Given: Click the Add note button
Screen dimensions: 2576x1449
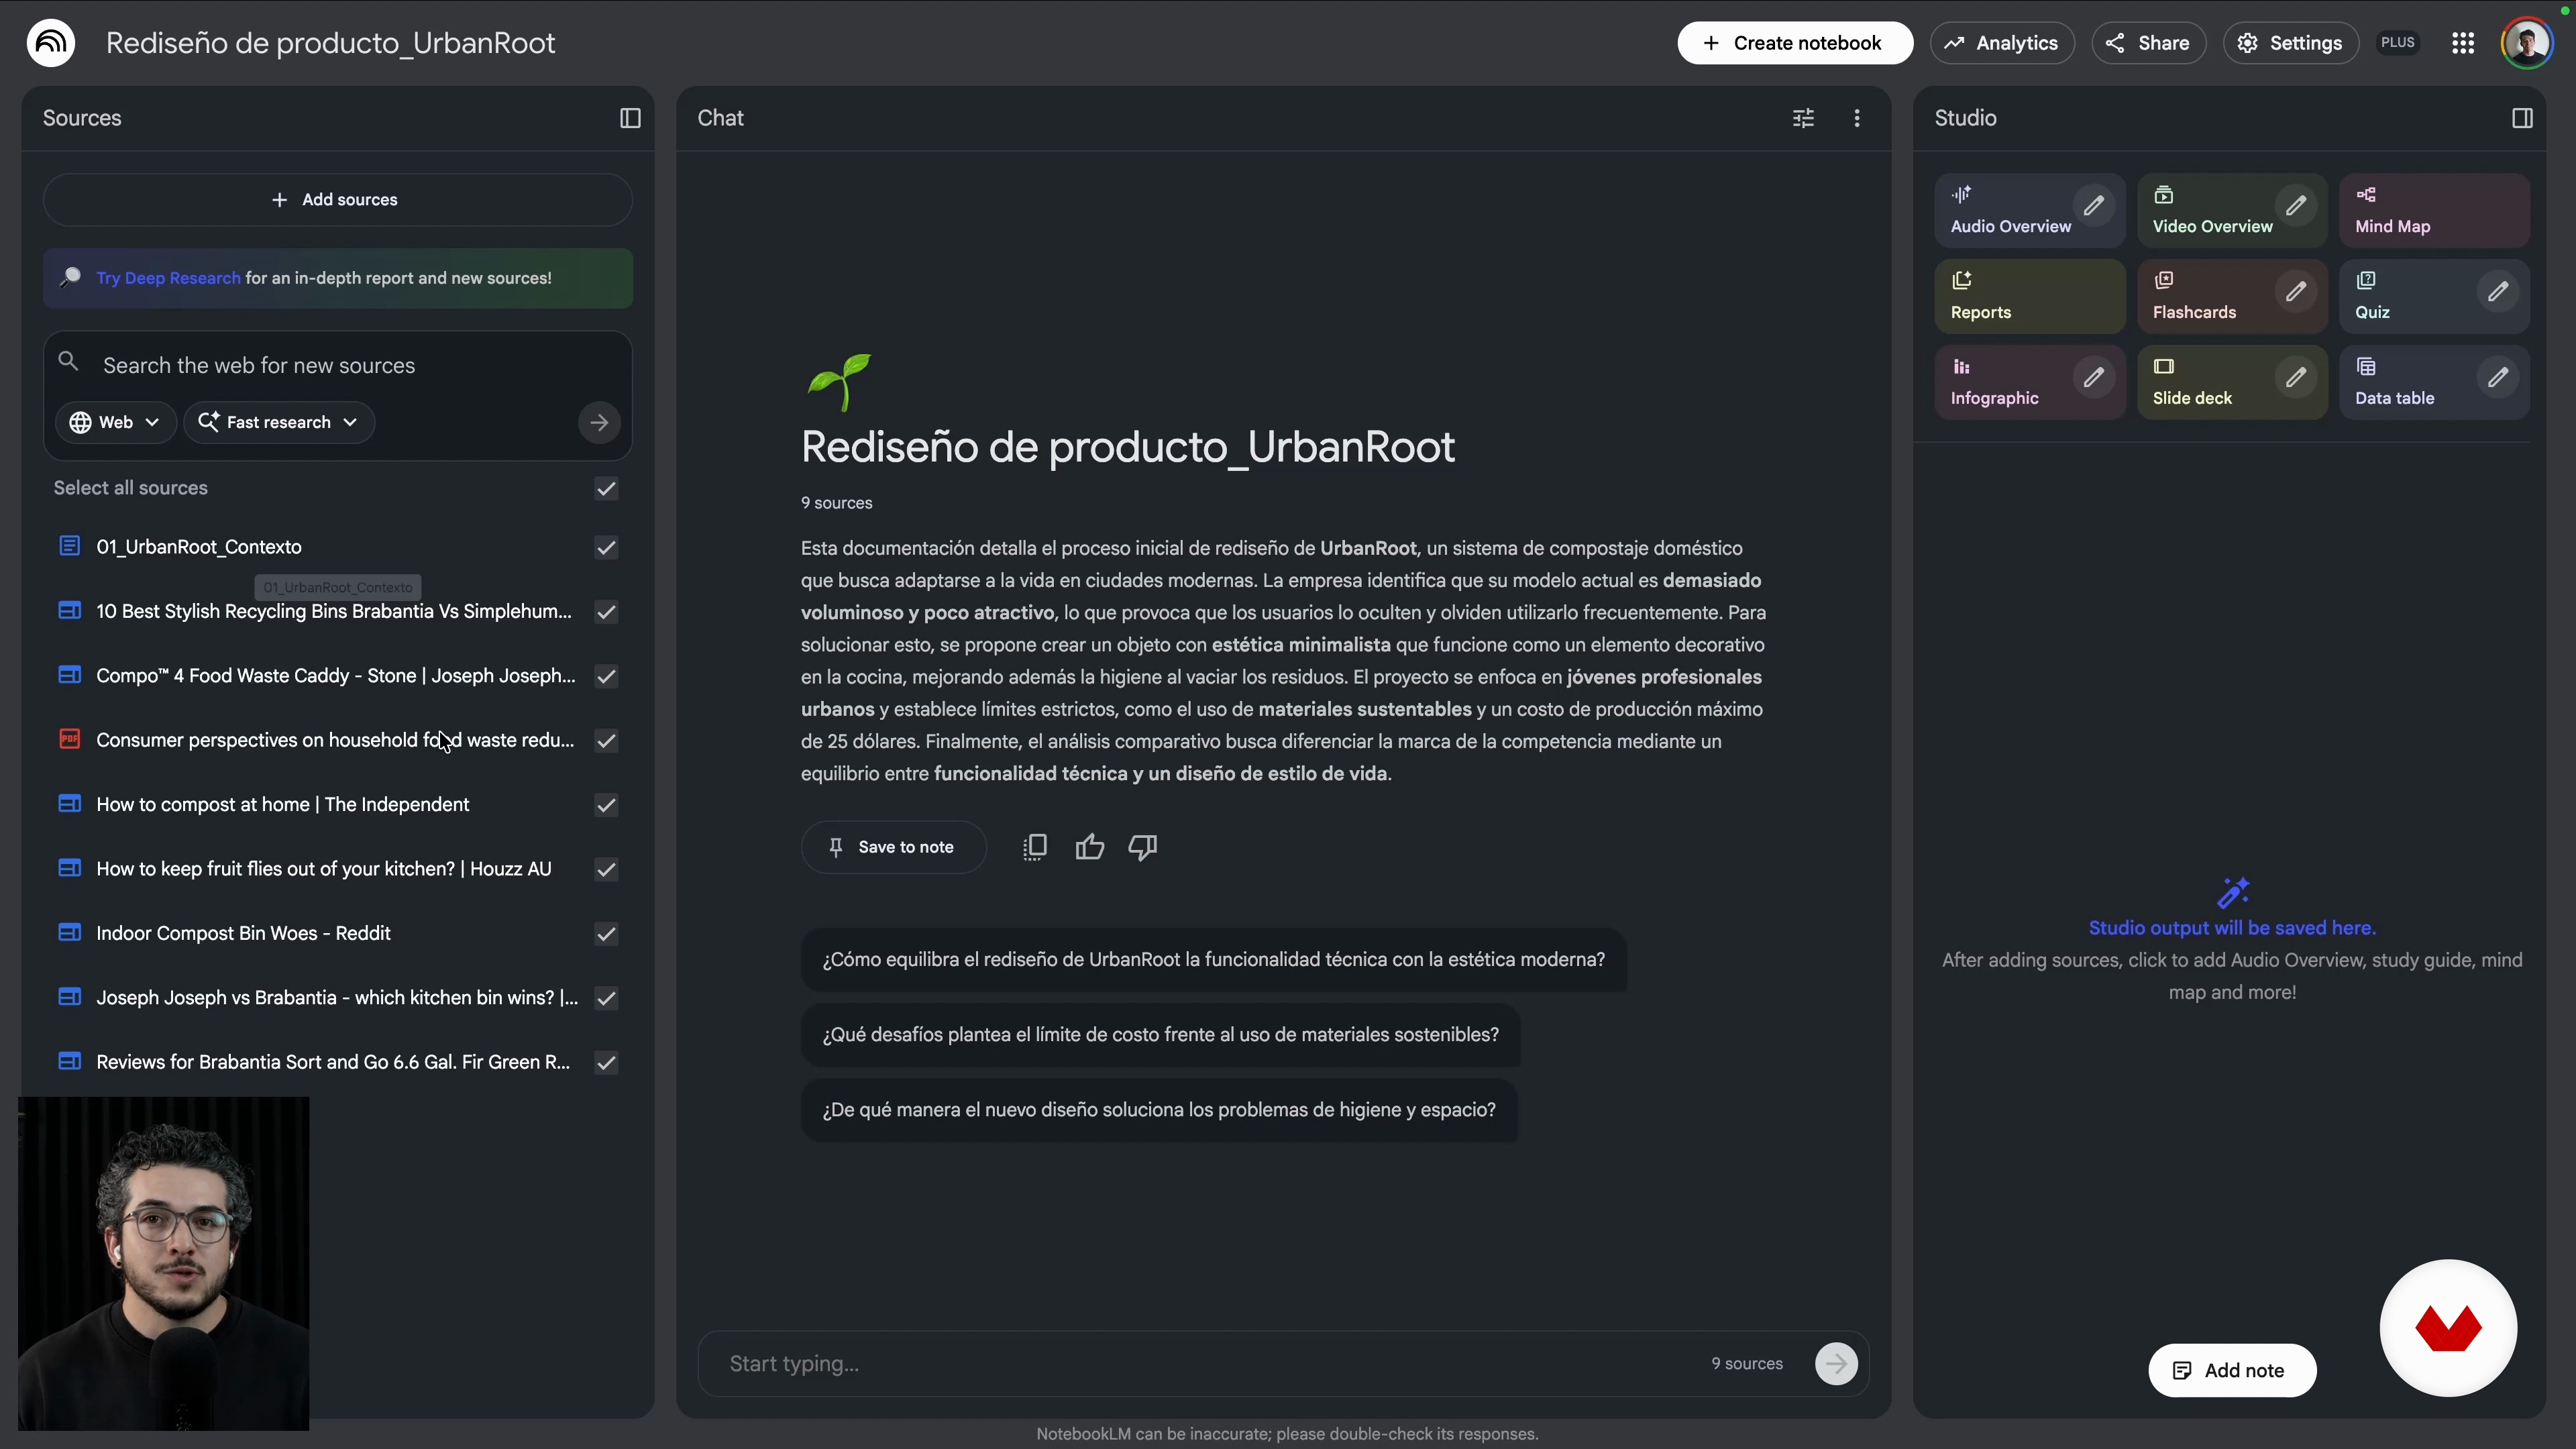Looking at the screenshot, I should pyautogui.click(x=2232, y=1370).
